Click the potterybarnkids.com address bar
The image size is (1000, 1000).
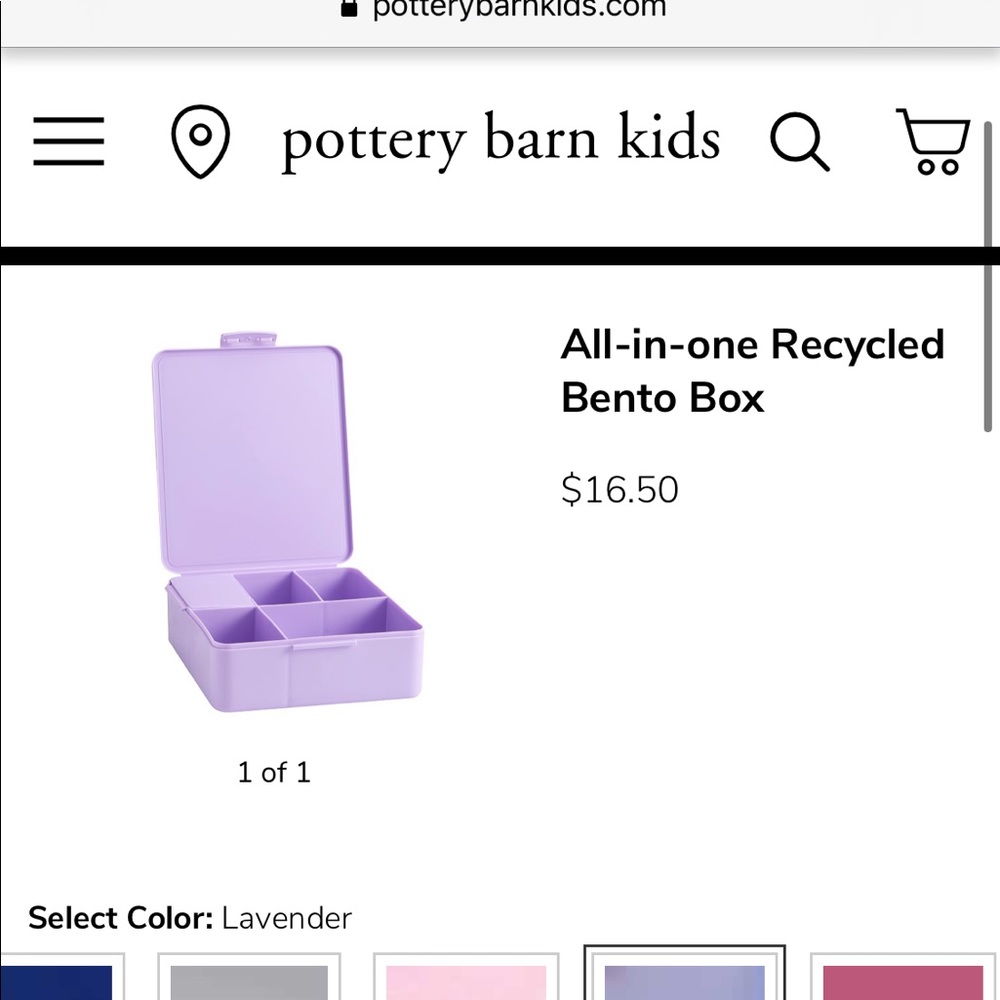pos(517,9)
